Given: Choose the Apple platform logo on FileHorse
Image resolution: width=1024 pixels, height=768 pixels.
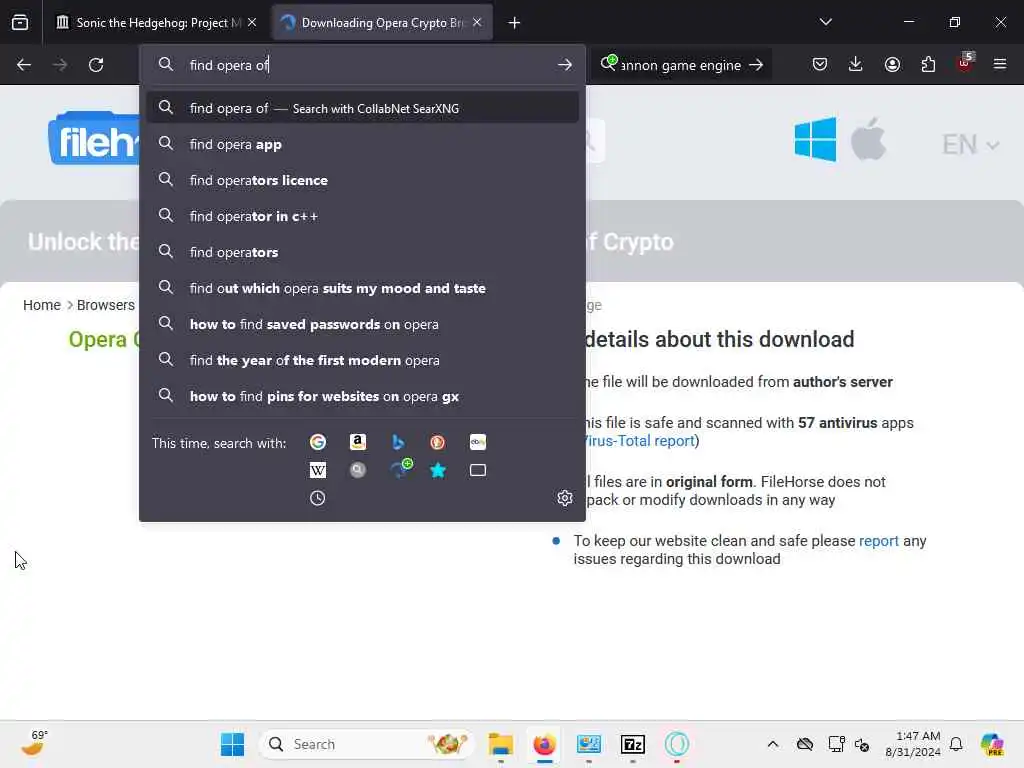Looking at the screenshot, I should (x=869, y=139).
